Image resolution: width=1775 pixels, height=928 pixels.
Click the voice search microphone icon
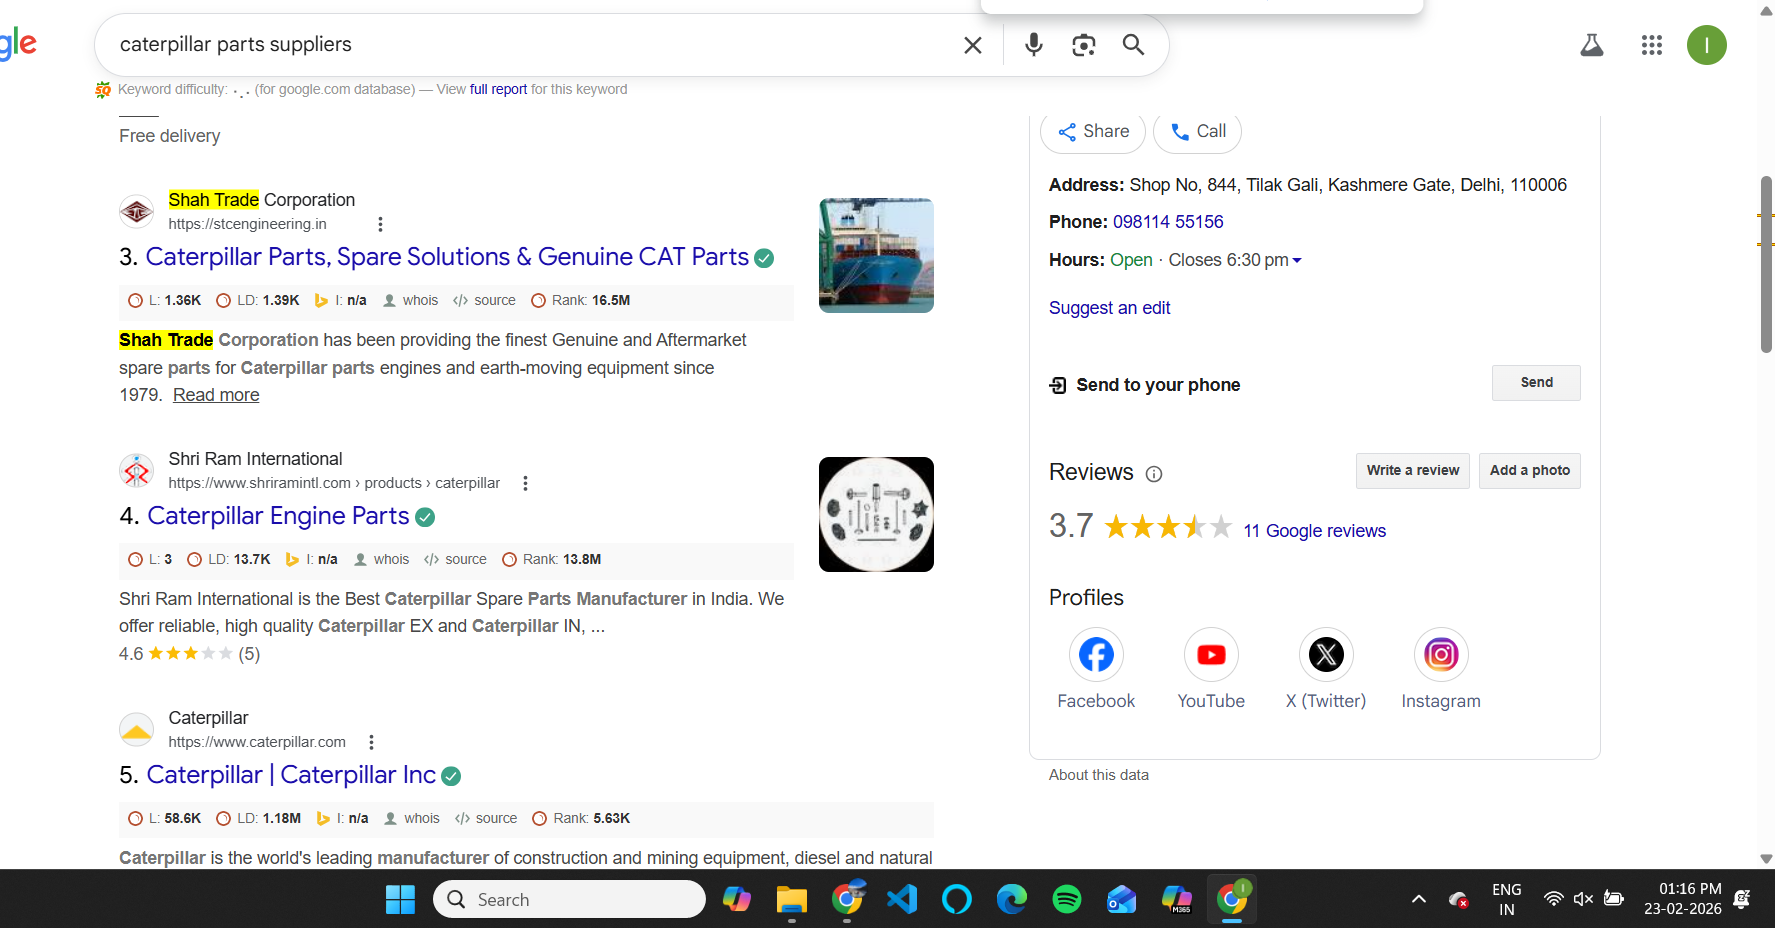tap(1034, 45)
